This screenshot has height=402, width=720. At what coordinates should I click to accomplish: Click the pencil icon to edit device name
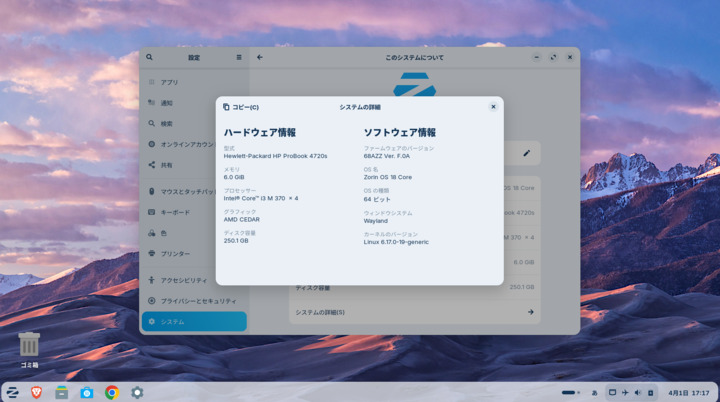527,153
